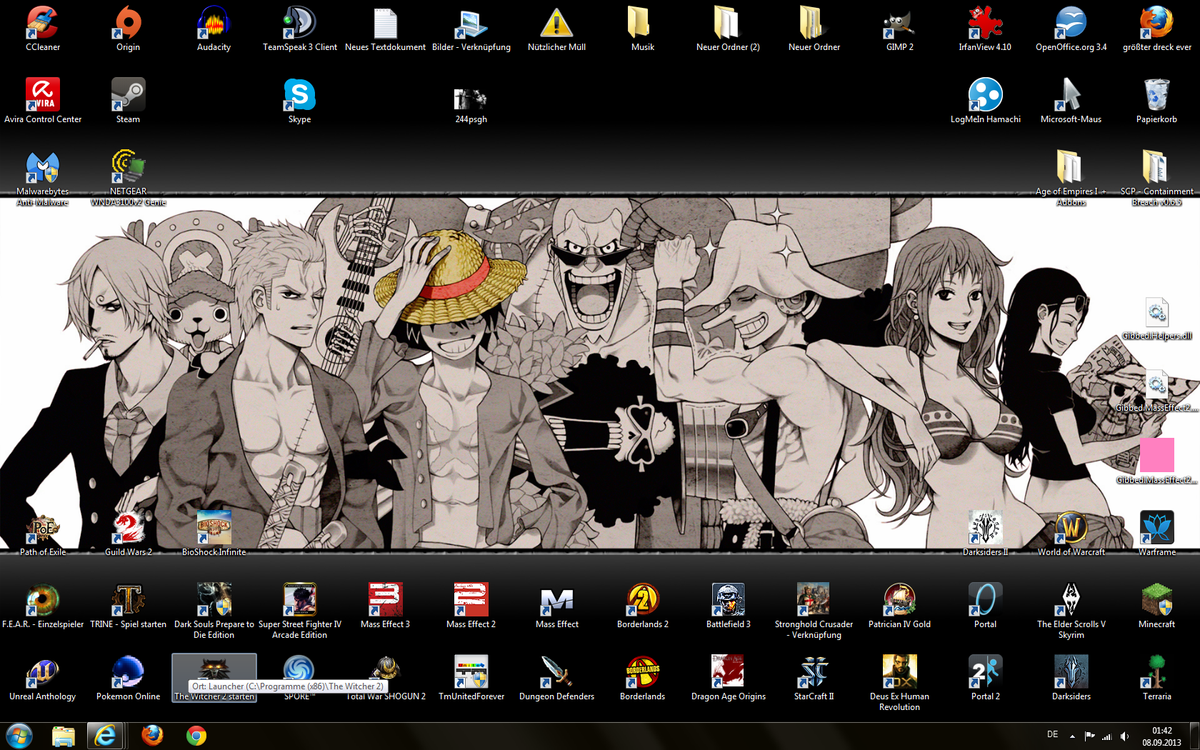
Task: Open Pokemon Online shortcut
Action: (x=128, y=671)
